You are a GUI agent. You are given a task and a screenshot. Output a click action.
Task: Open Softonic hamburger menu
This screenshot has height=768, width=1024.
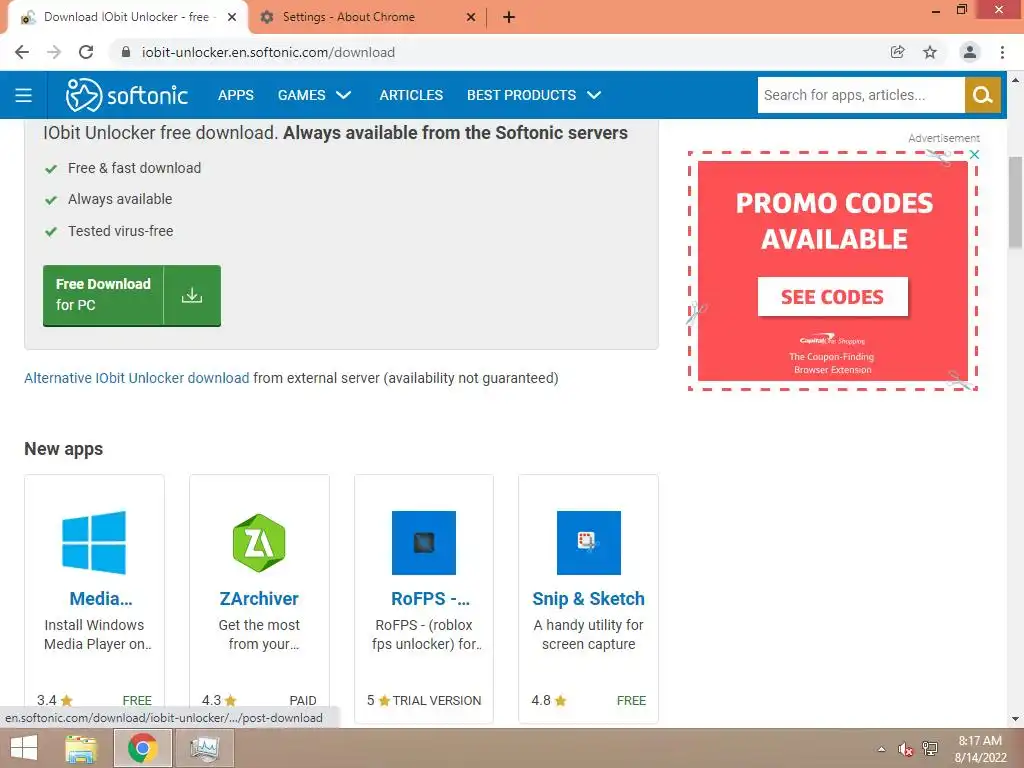coord(24,95)
